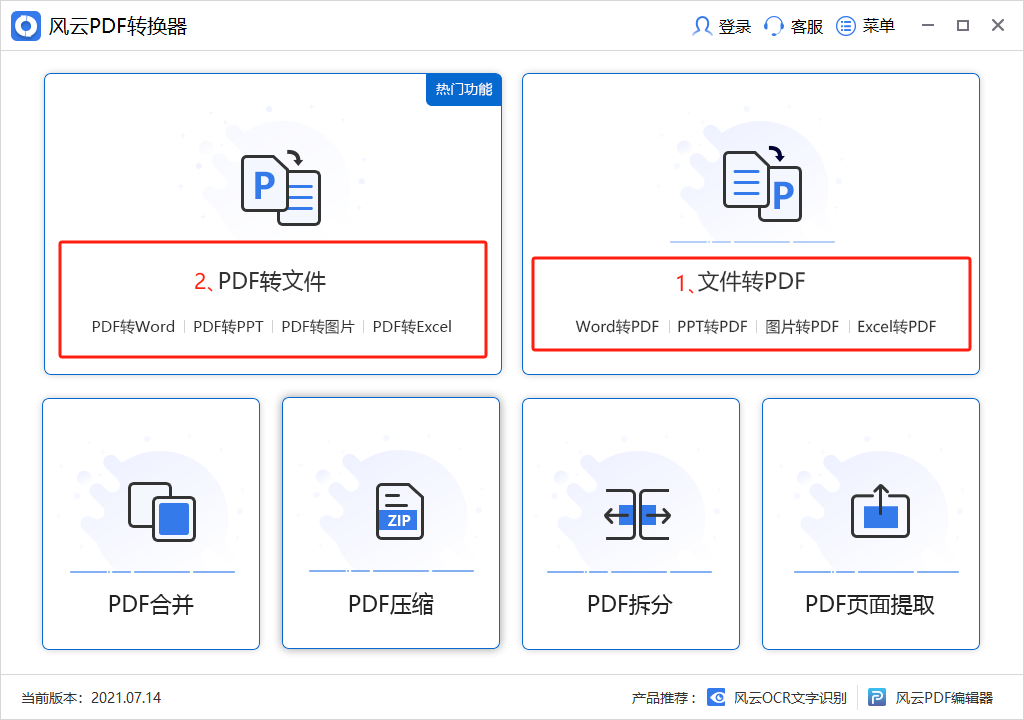The width and height of the screenshot is (1024, 720).
Task: Click the app logo in the title bar
Action: pyautogui.click(x=24, y=25)
